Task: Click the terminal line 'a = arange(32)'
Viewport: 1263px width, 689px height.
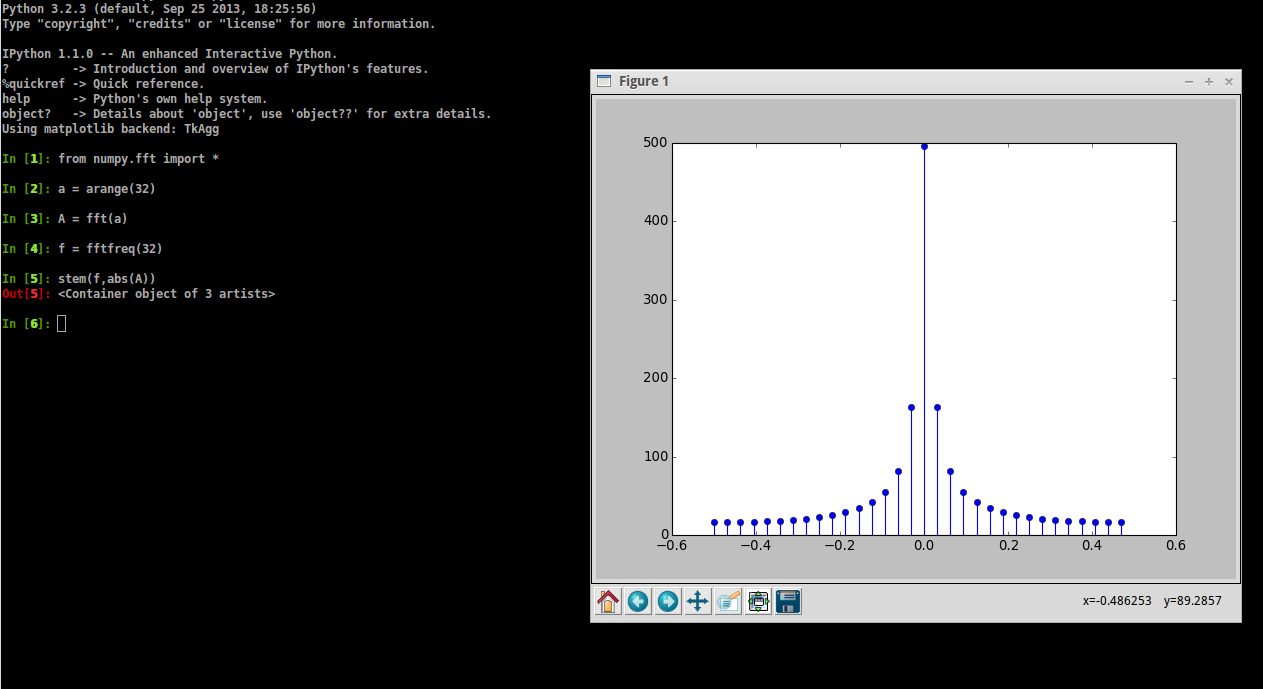Action: pos(107,189)
